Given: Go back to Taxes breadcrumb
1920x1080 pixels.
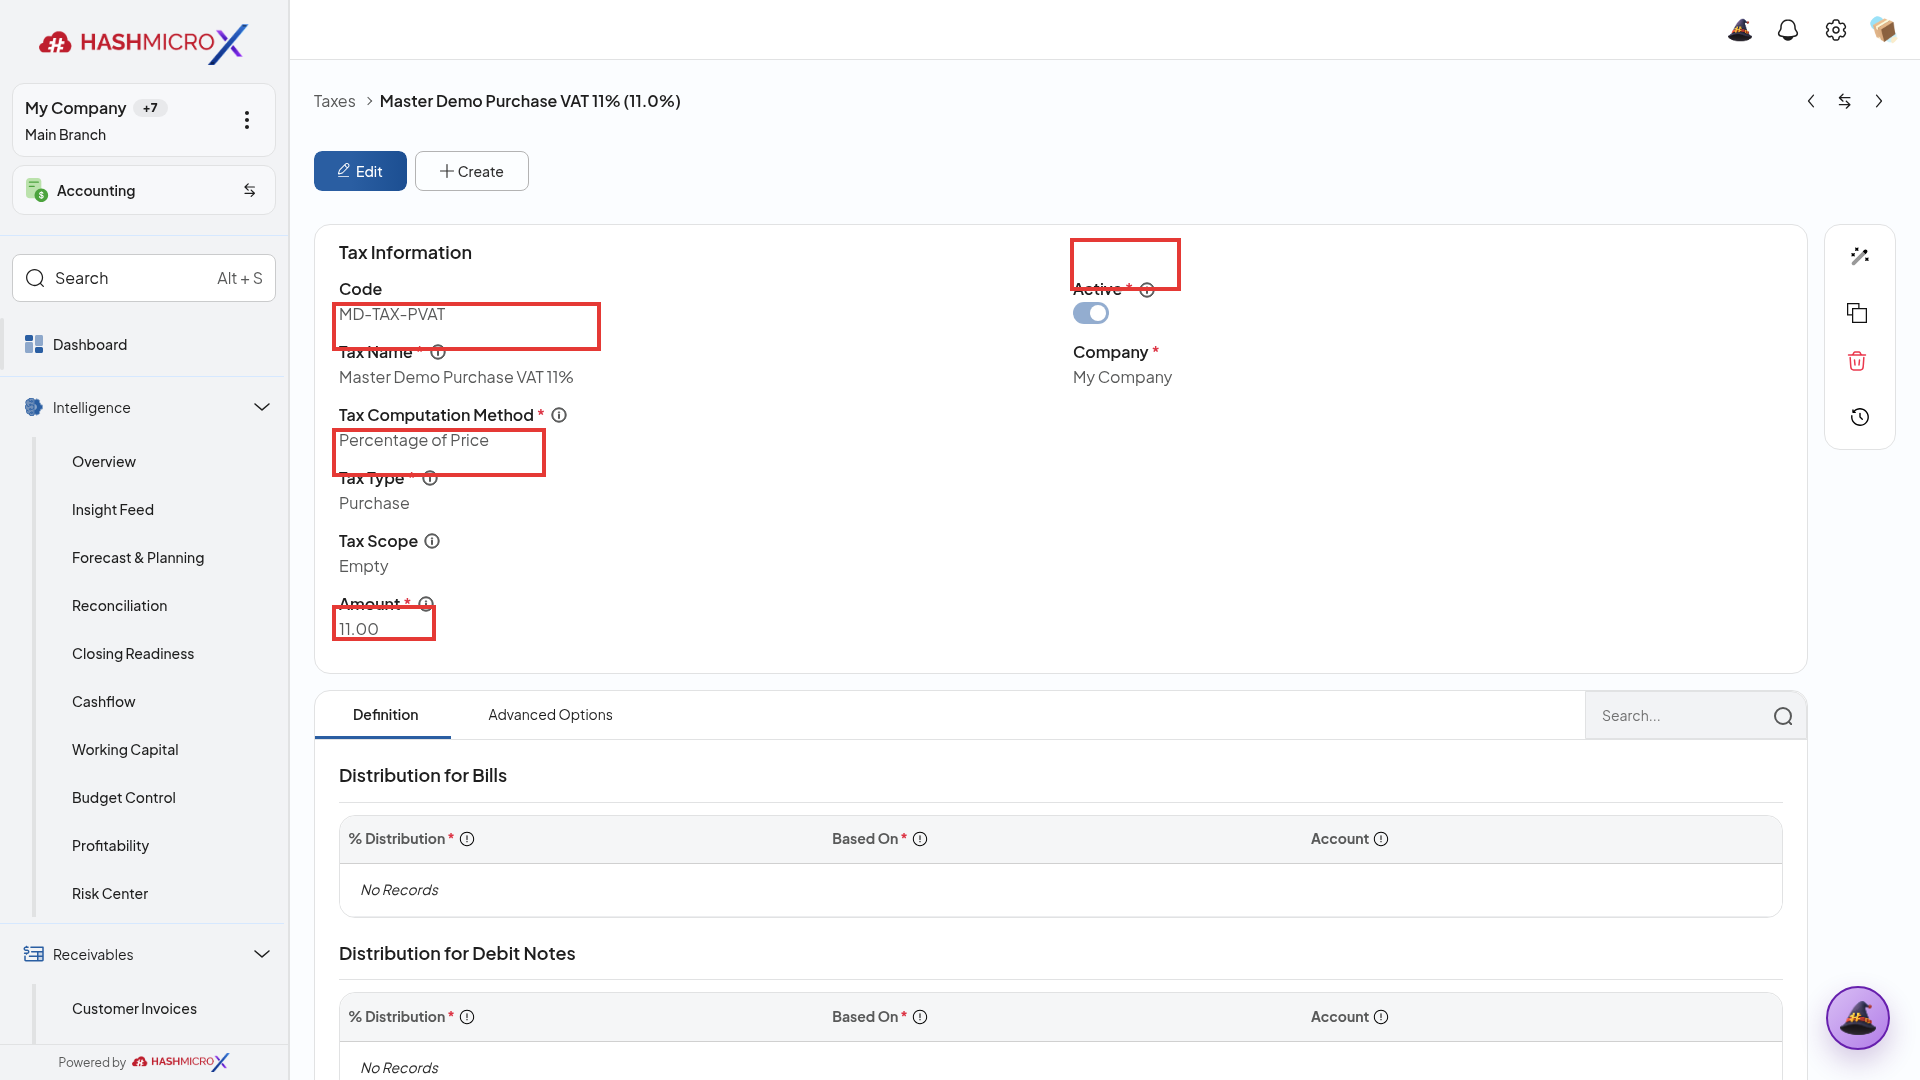Looking at the screenshot, I should point(334,101).
